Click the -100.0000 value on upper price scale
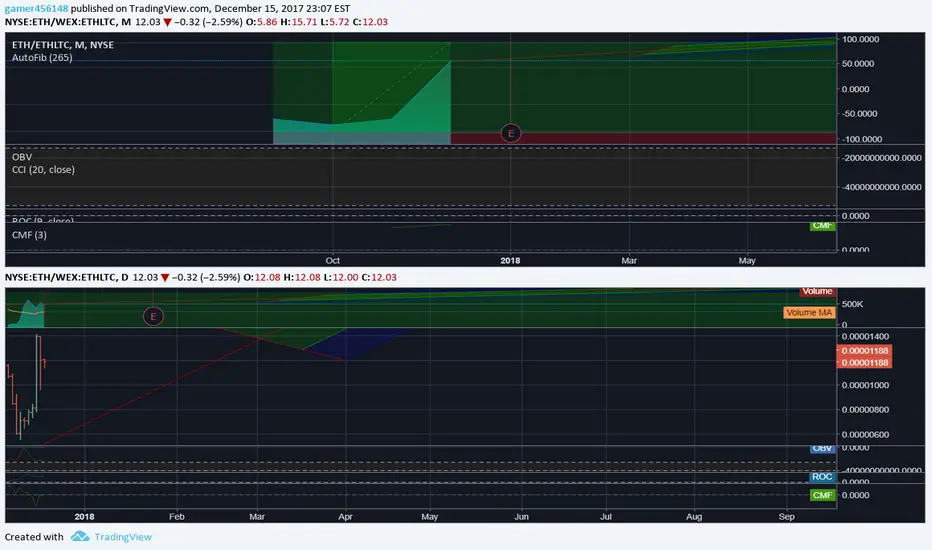The image size is (932, 550). 862,139
